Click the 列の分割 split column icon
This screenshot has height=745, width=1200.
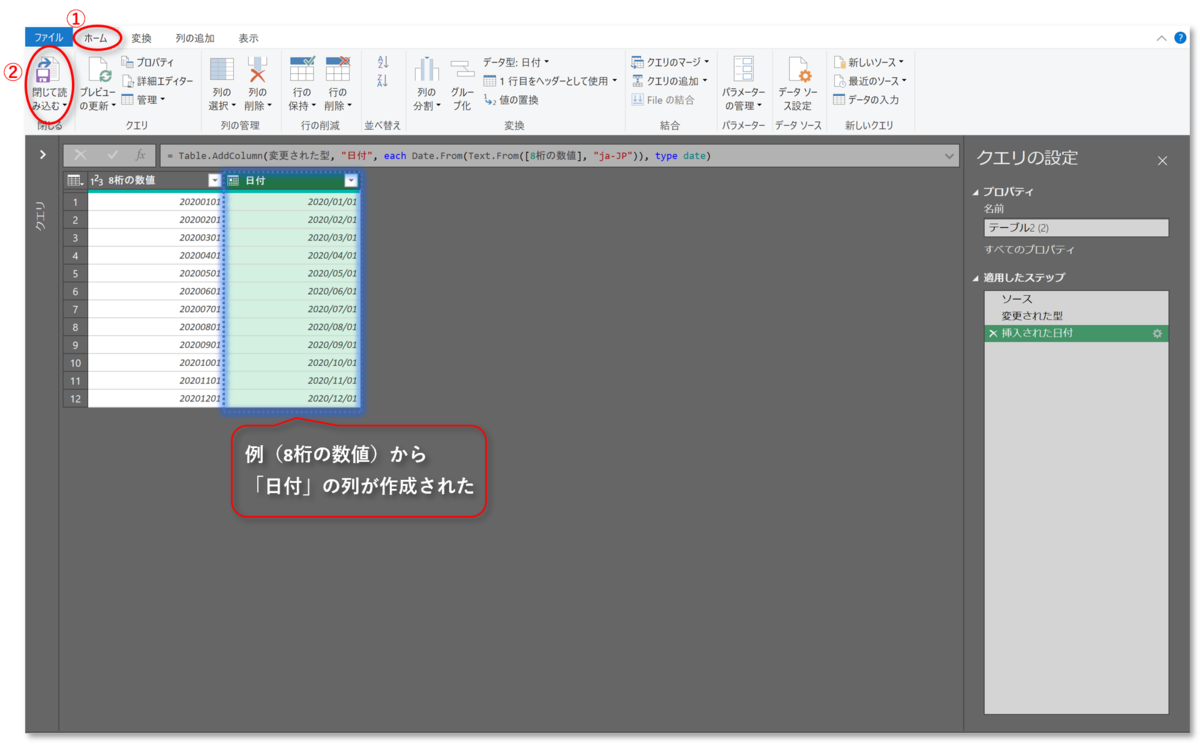(x=427, y=70)
